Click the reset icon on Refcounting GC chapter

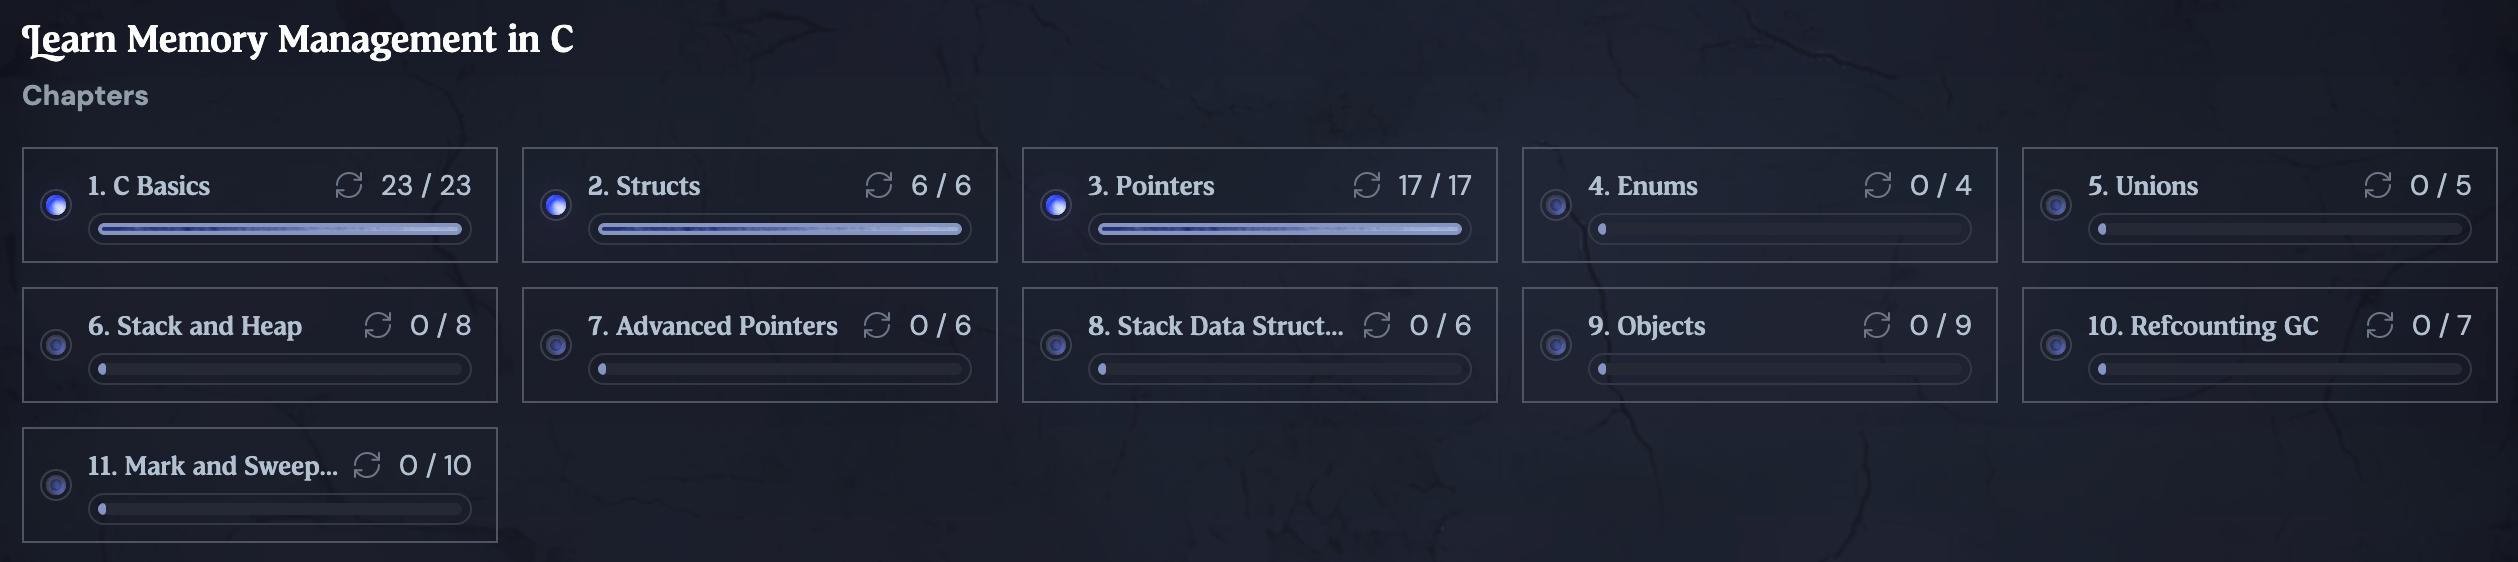(2380, 325)
